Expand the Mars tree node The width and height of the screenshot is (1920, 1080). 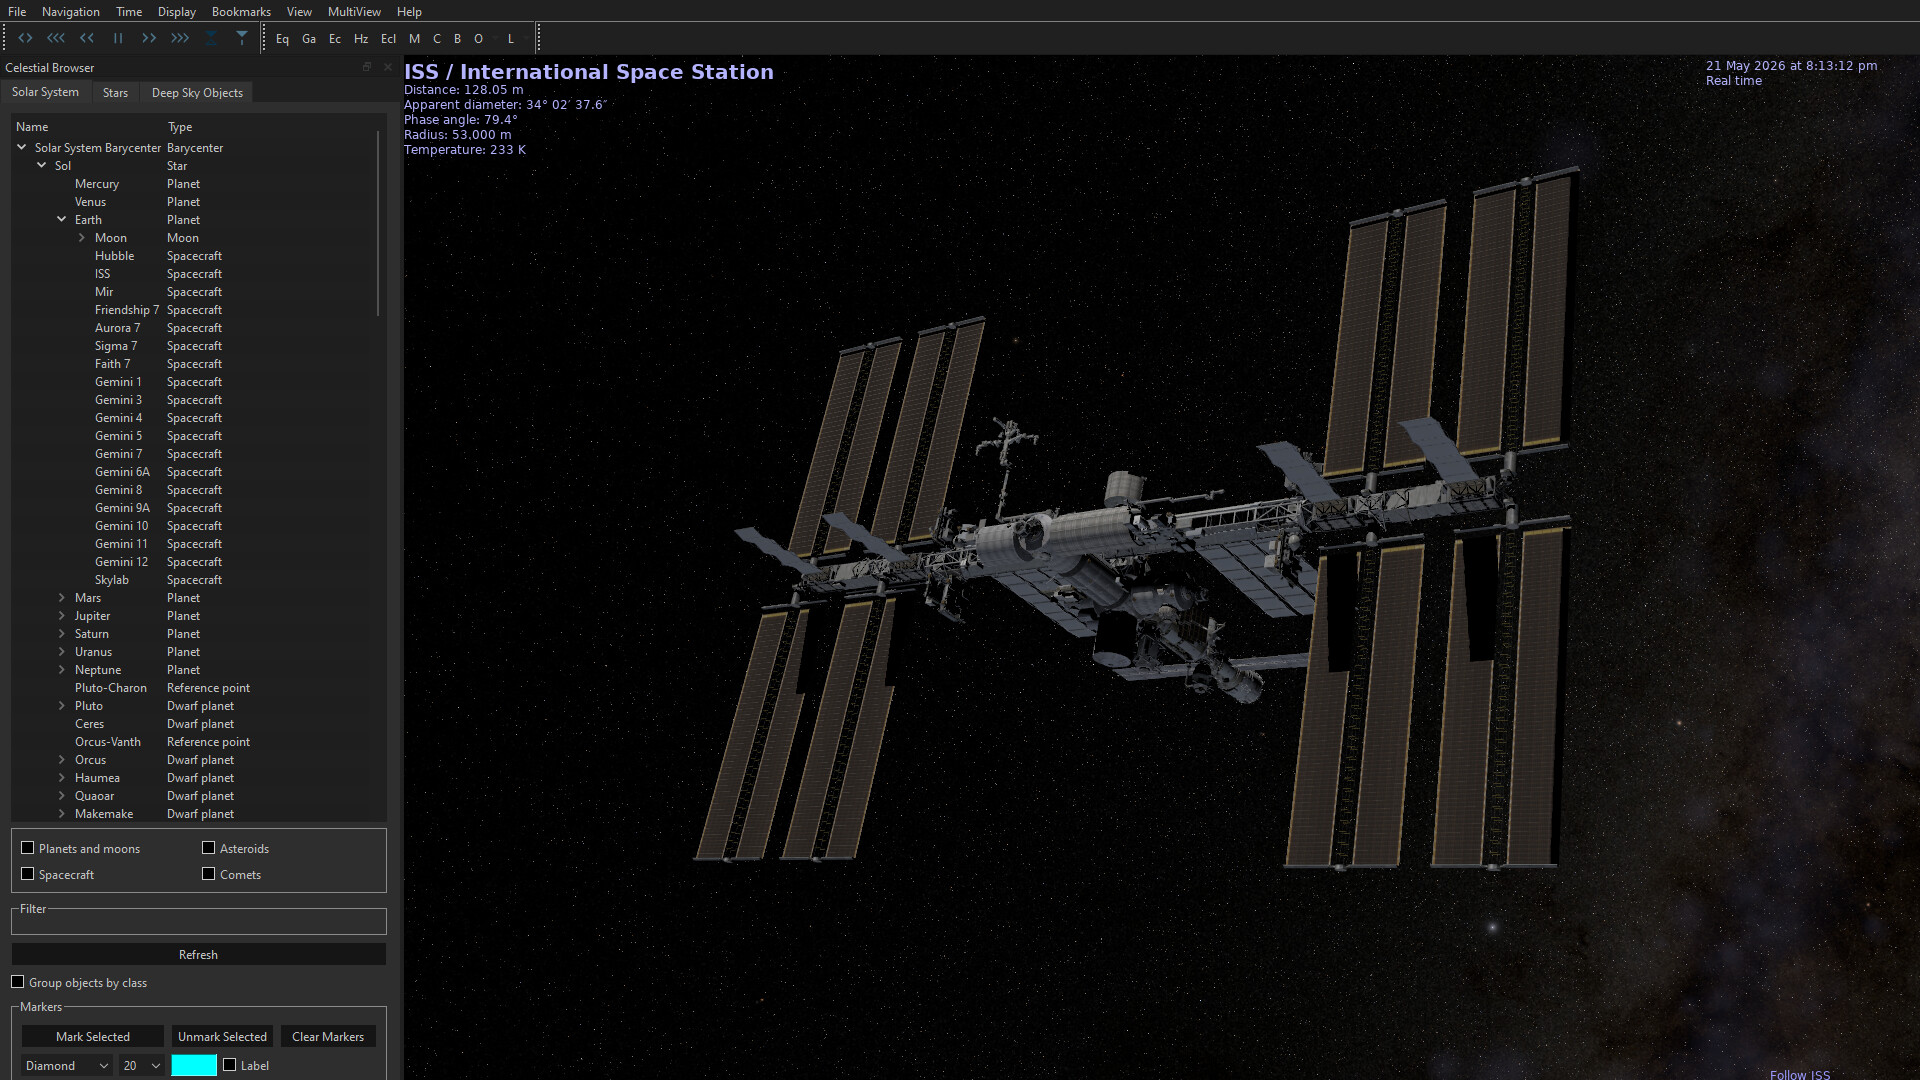point(62,598)
